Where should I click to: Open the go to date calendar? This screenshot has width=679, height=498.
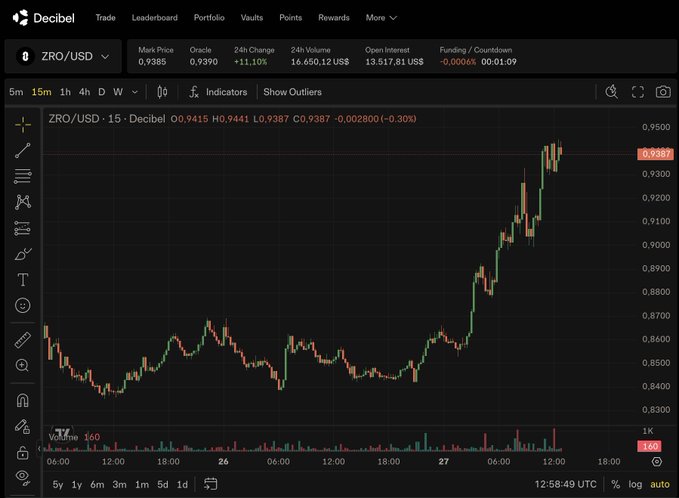coord(210,484)
